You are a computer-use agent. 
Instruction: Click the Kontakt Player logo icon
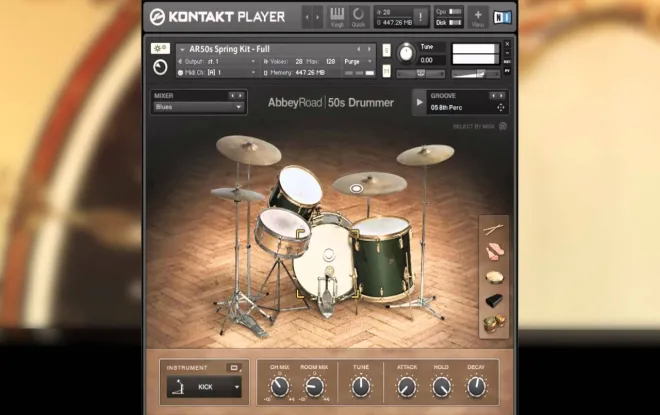coord(157,17)
